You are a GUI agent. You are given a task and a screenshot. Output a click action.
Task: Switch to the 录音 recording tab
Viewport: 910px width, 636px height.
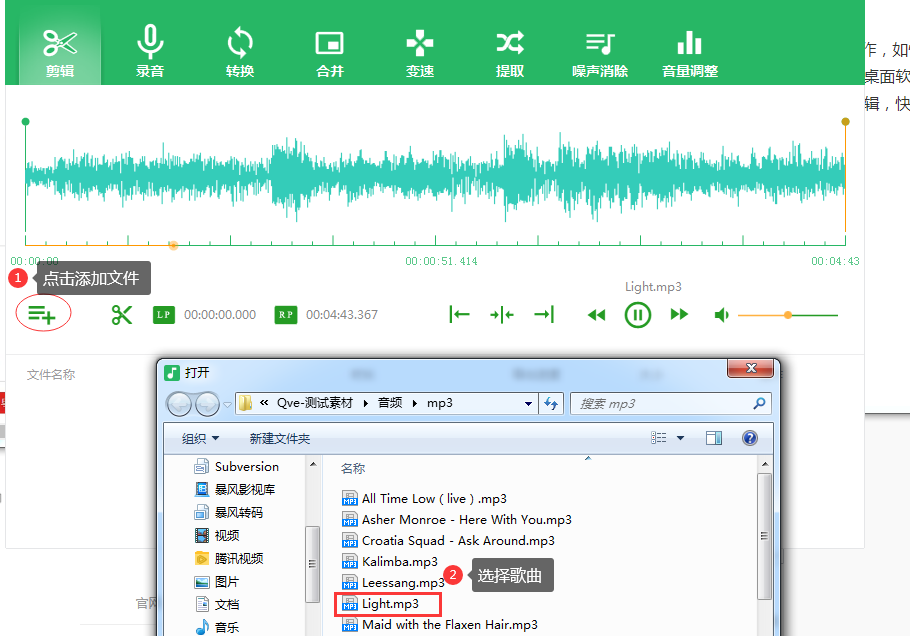[x=150, y=52]
